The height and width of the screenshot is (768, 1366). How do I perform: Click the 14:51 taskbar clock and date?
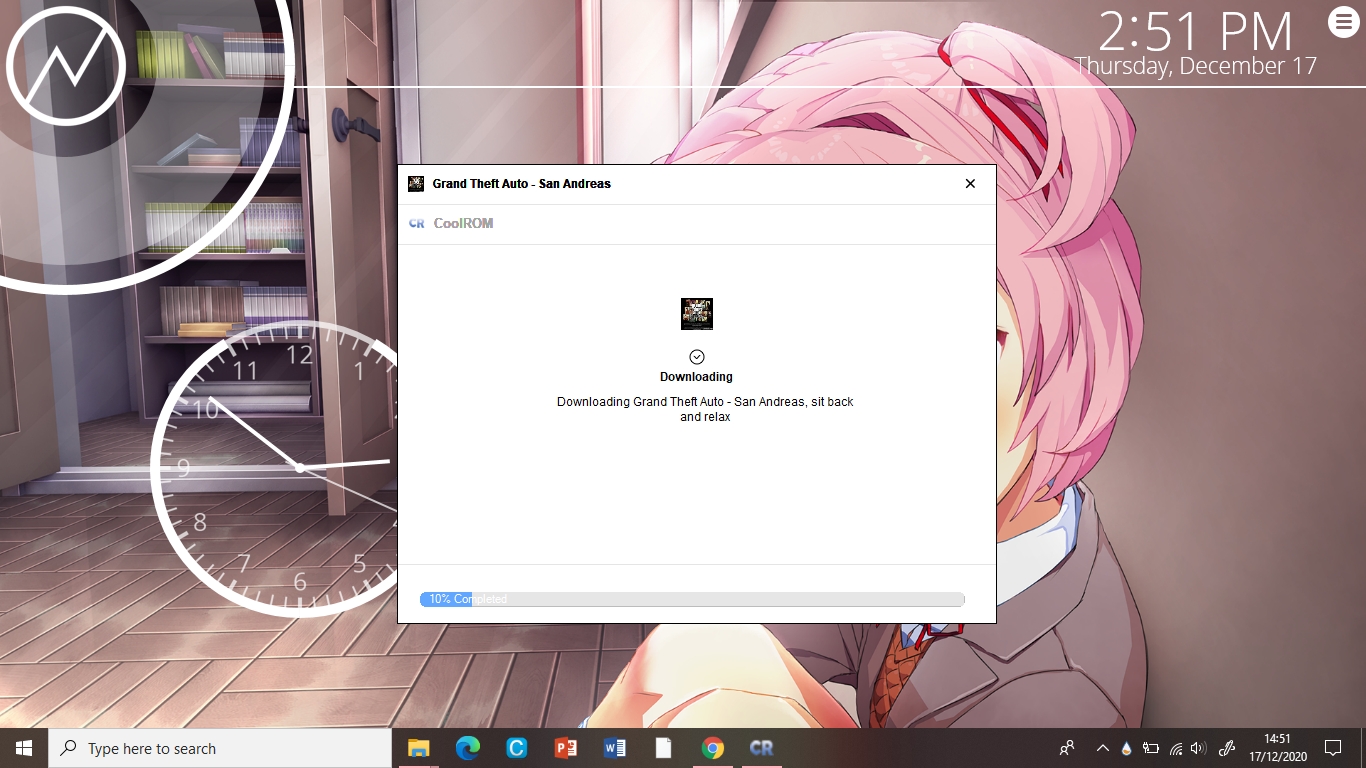(1277, 748)
